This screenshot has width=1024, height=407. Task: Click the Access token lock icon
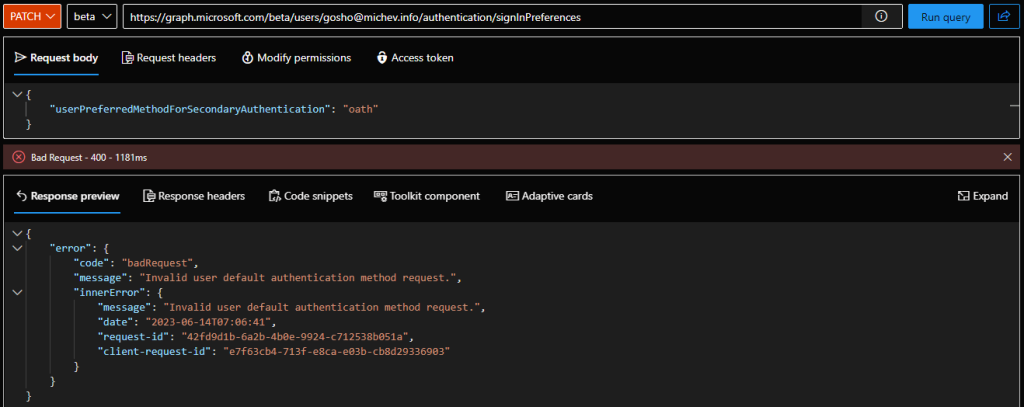[x=382, y=58]
